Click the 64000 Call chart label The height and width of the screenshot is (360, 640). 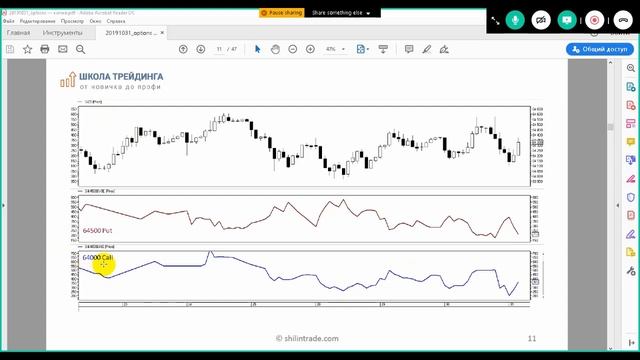click(98, 258)
